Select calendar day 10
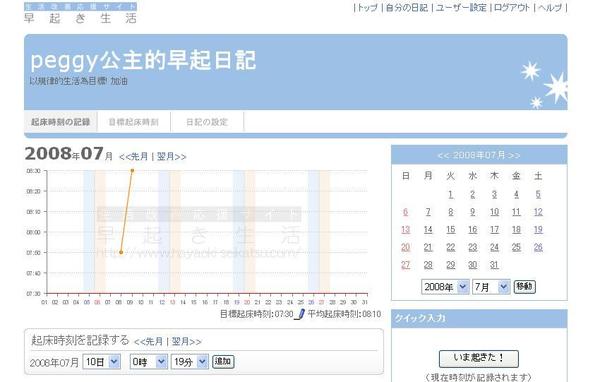Viewport: 600px width, 382px height. [494, 212]
